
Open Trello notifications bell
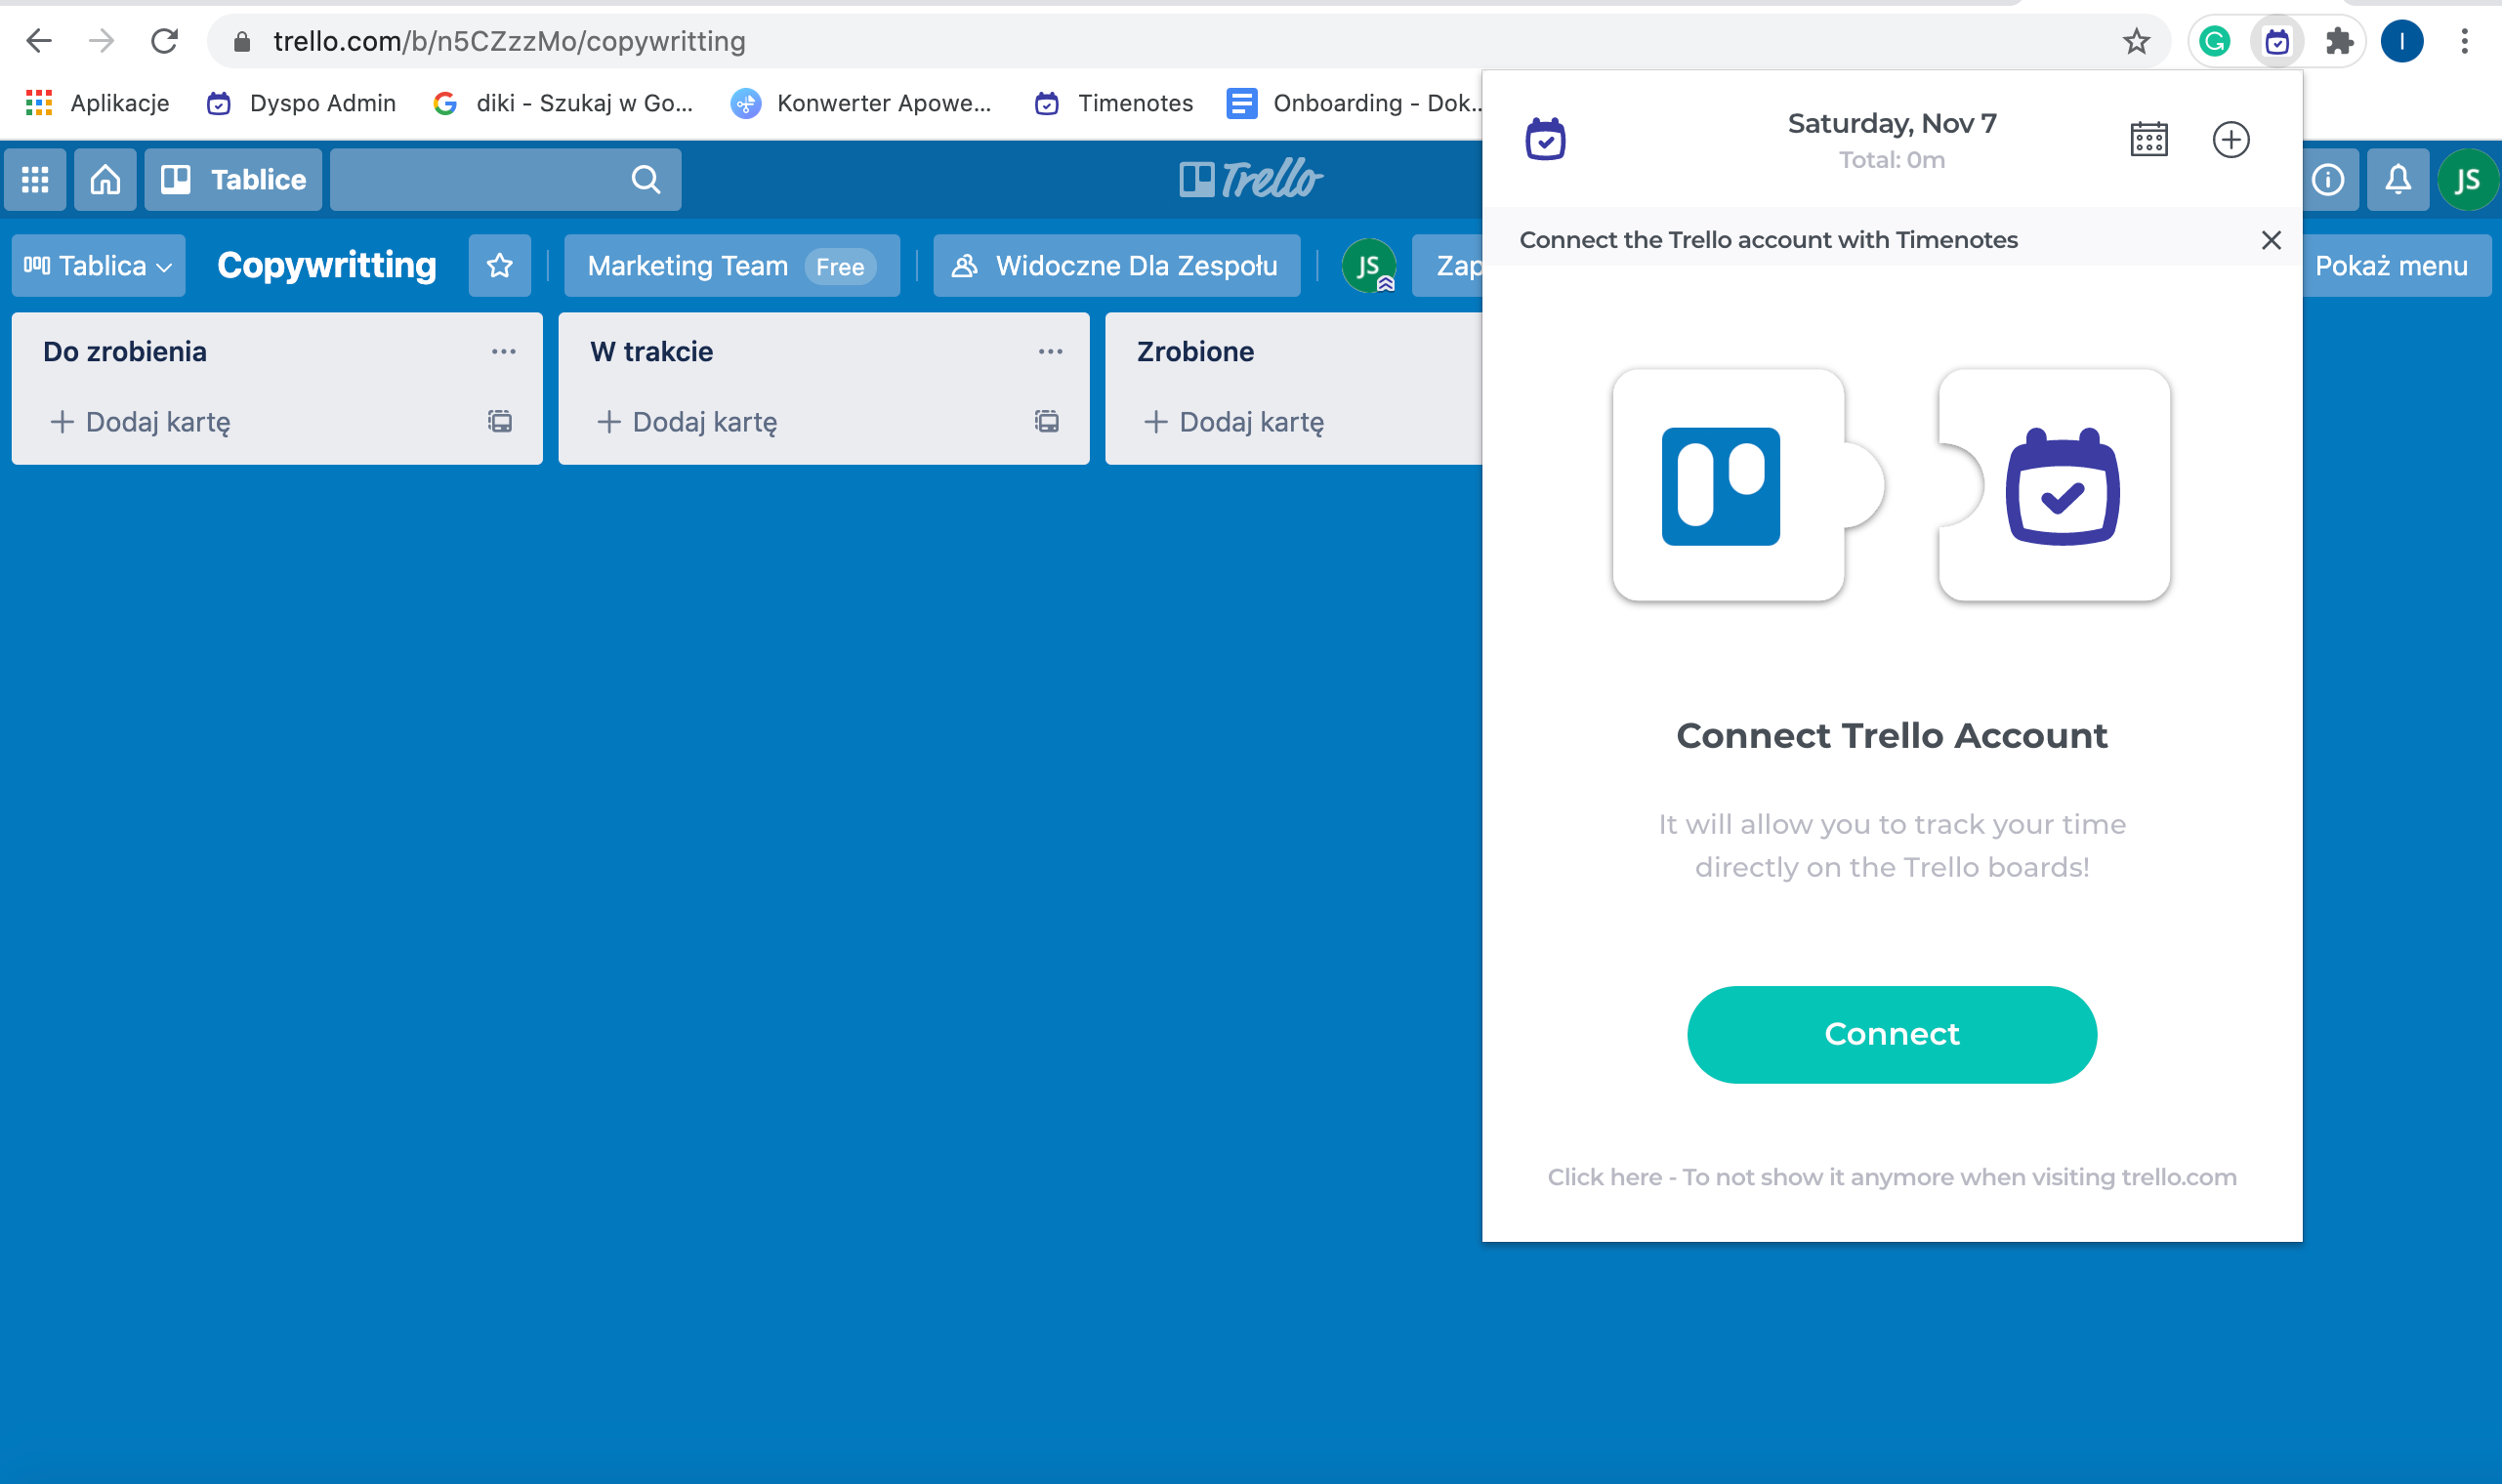click(2397, 180)
